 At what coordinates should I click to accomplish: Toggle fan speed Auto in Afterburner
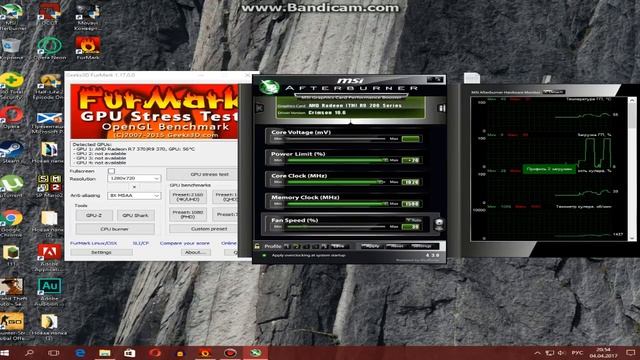(x=414, y=220)
